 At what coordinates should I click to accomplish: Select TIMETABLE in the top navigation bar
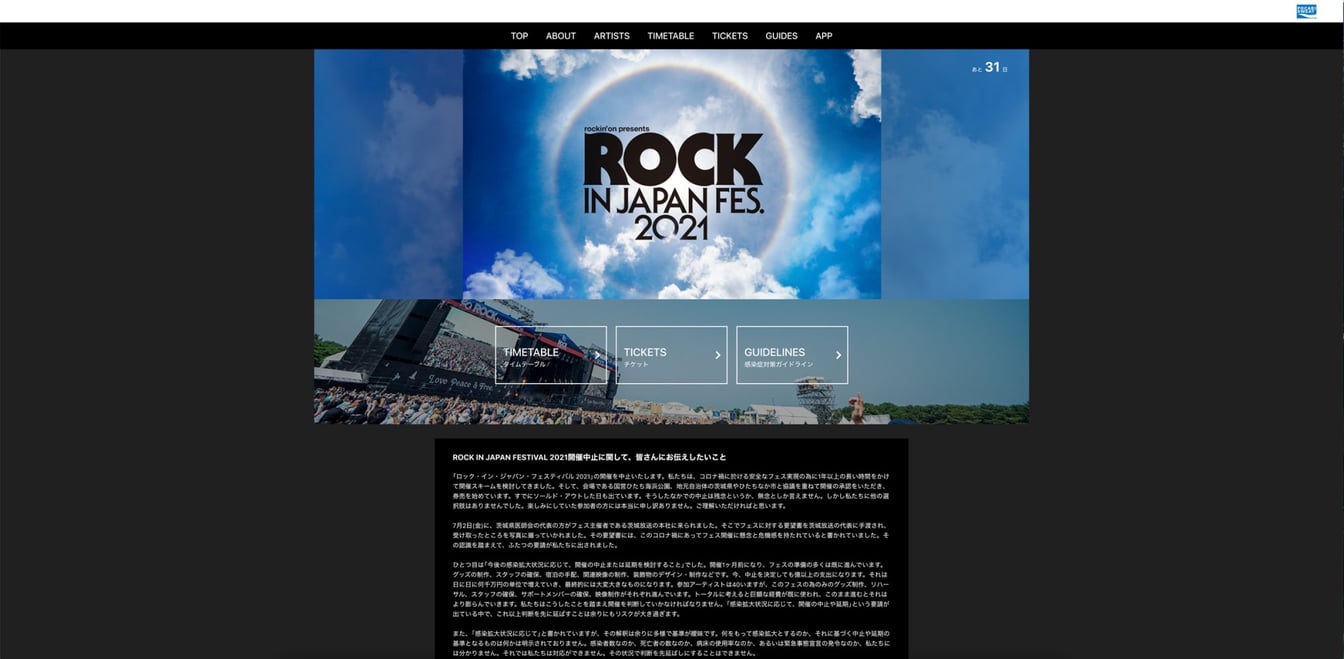tap(670, 36)
